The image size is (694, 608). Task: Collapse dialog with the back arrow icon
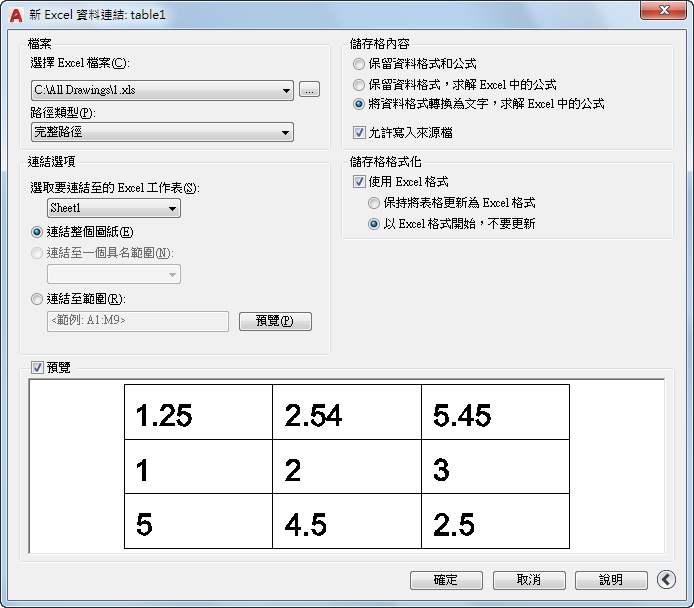click(666, 579)
